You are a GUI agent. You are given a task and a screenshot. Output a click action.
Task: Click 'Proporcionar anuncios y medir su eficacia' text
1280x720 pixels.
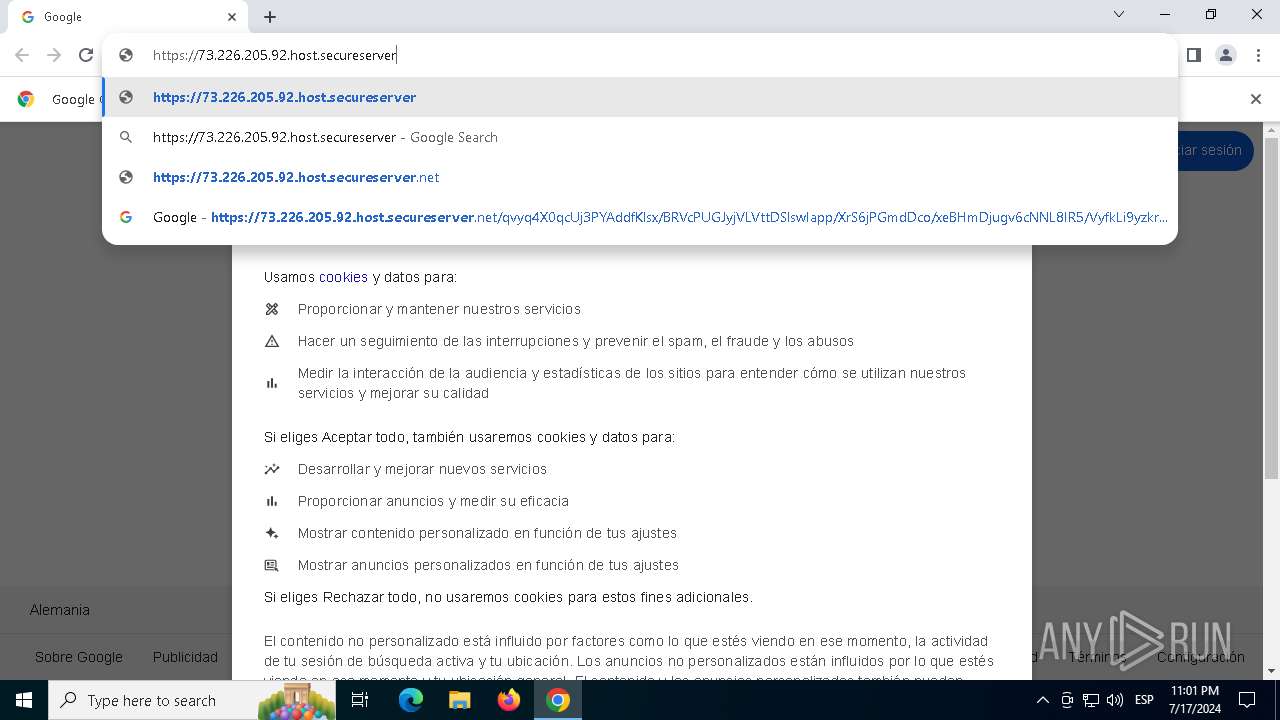click(x=433, y=501)
